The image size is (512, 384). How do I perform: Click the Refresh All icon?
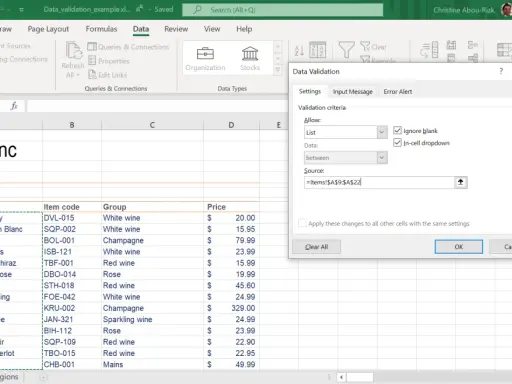click(x=74, y=50)
